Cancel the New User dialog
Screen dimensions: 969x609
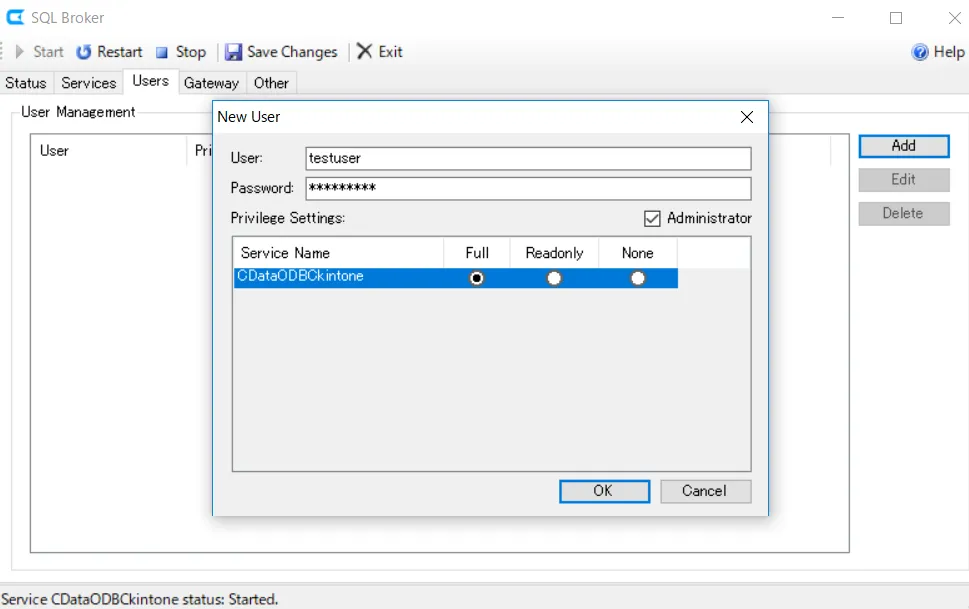point(705,491)
